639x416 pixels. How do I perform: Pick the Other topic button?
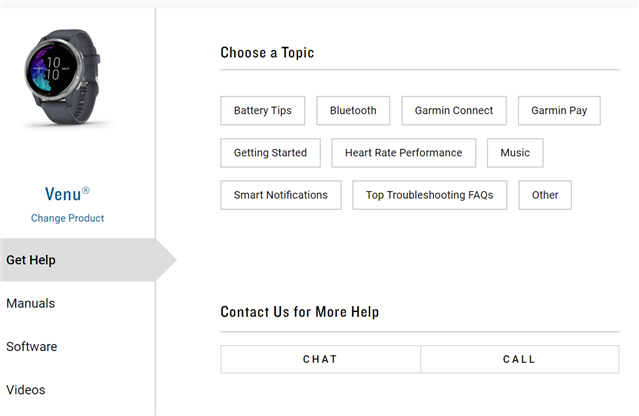pyautogui.click(x=545, y=195)
